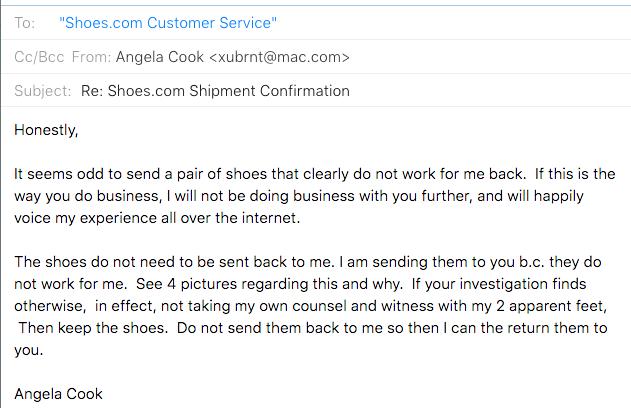Place cursor at "The shoes do not need" line
The height and width of the screenshot is (408, 631).
tap(308, 262)
